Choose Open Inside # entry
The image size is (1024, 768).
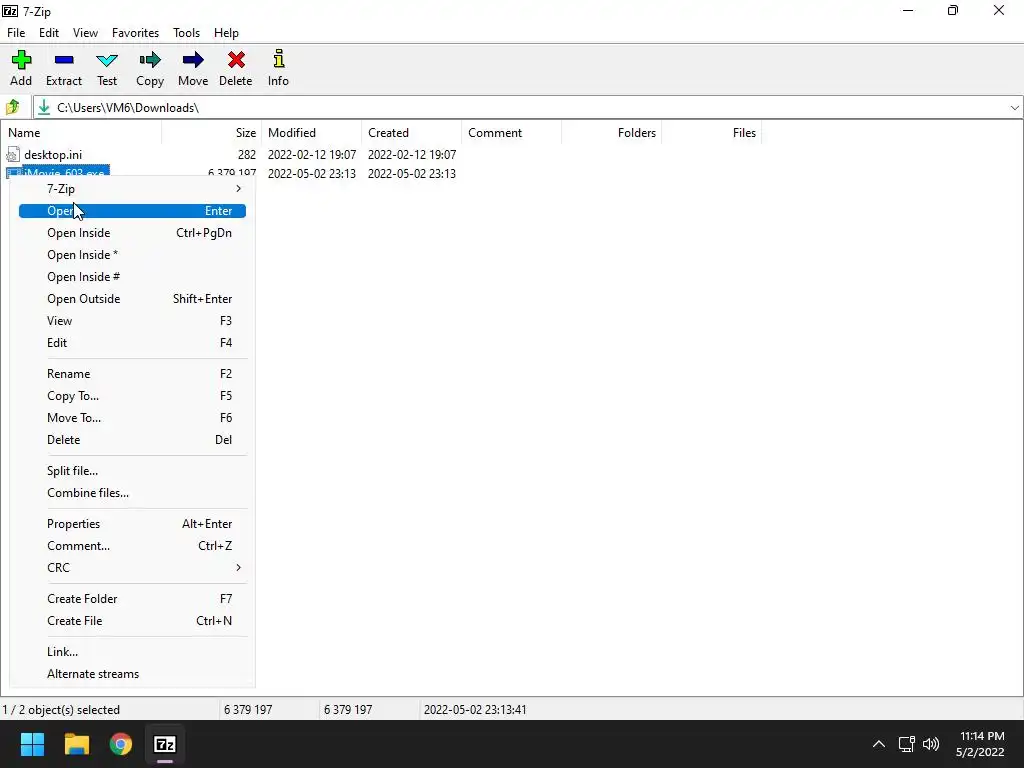(x=133, y=277)
